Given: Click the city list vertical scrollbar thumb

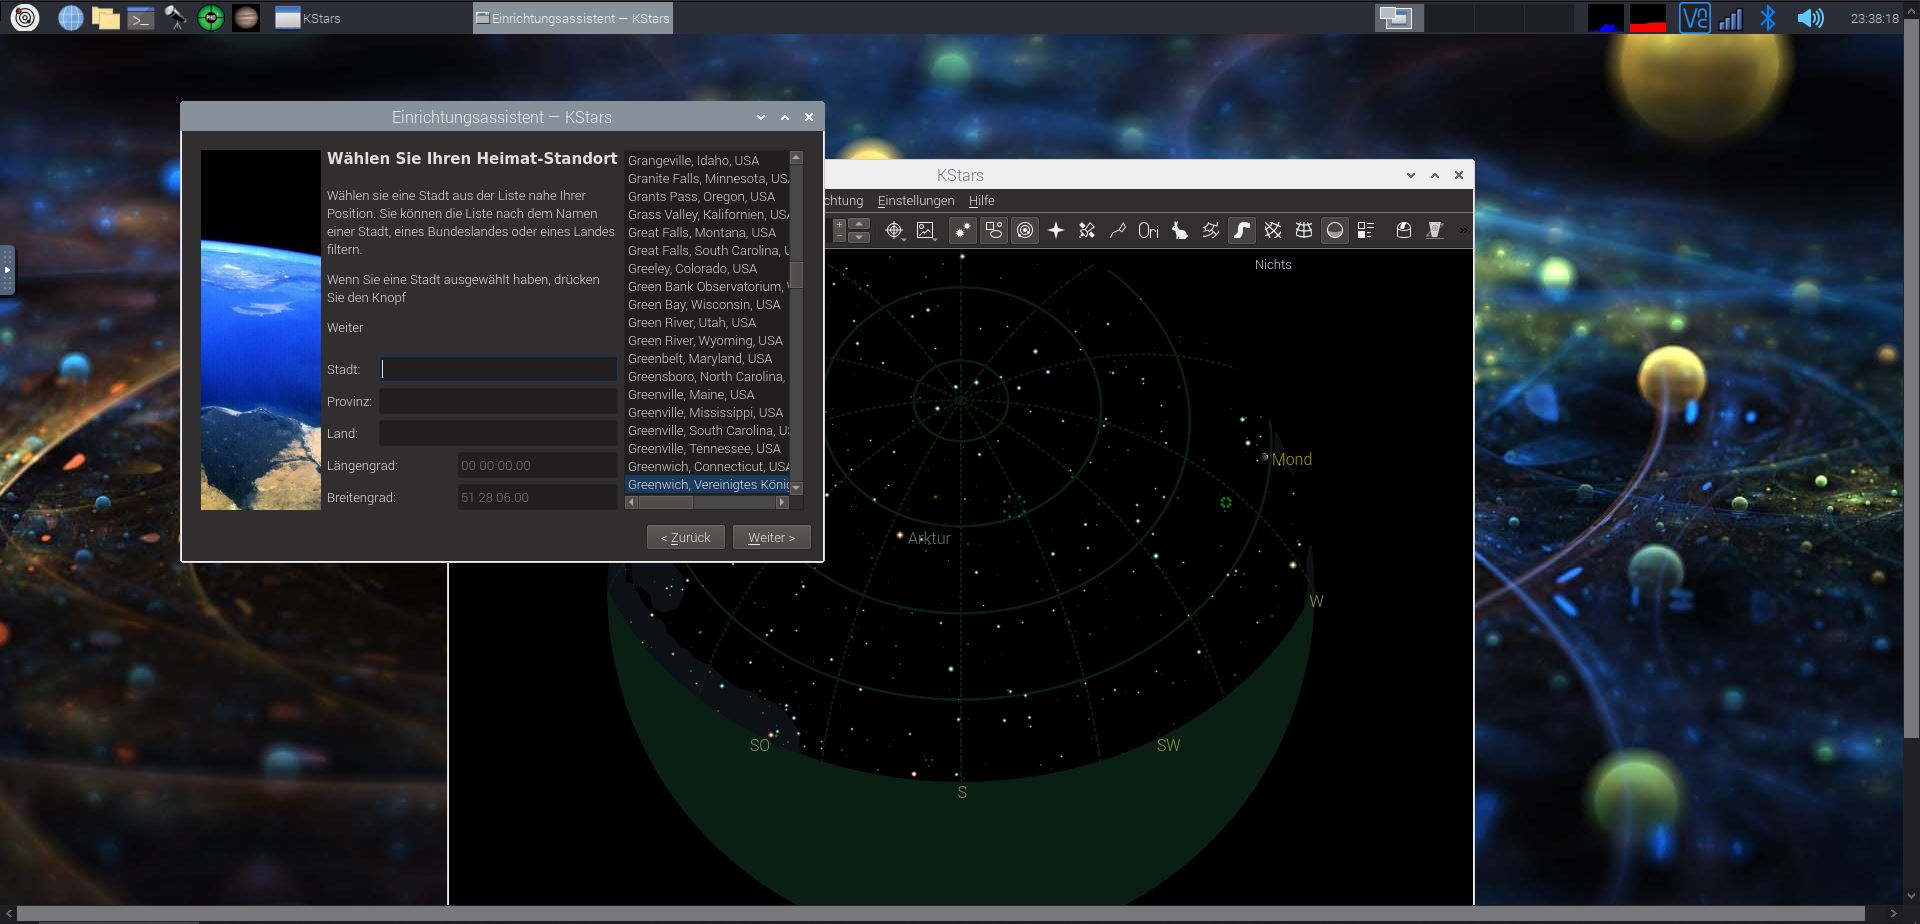Looking at the screenshot, I should pyautogui.click(x=797, y=275).
